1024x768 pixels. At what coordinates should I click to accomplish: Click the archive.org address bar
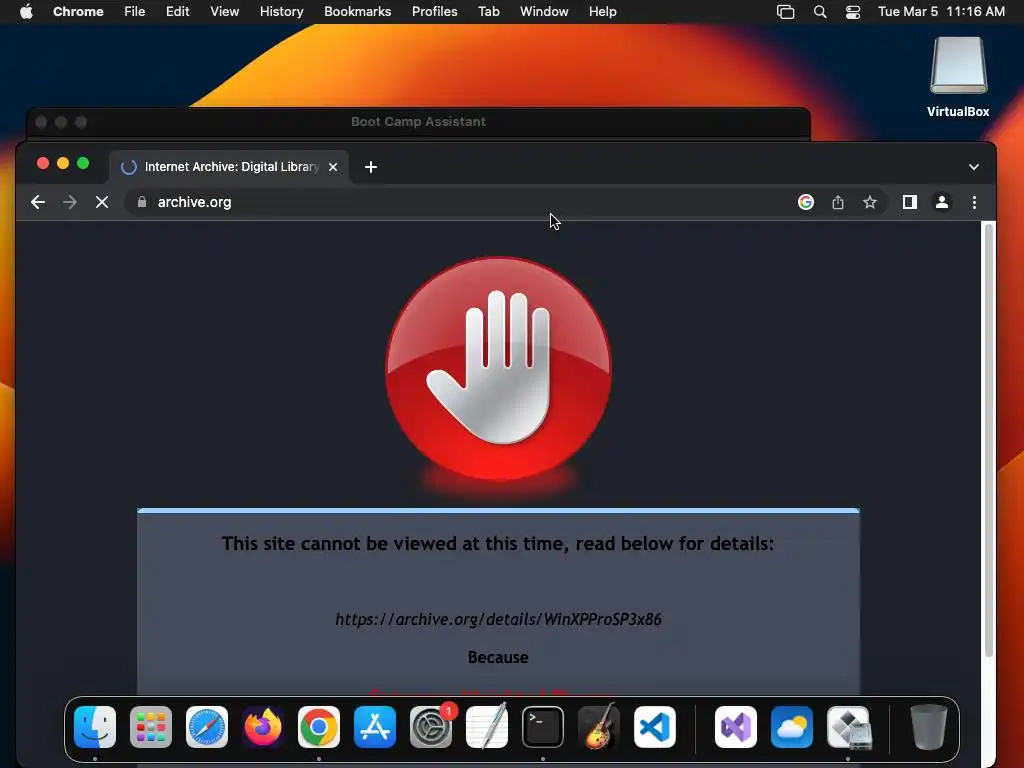tap(457, 202)
